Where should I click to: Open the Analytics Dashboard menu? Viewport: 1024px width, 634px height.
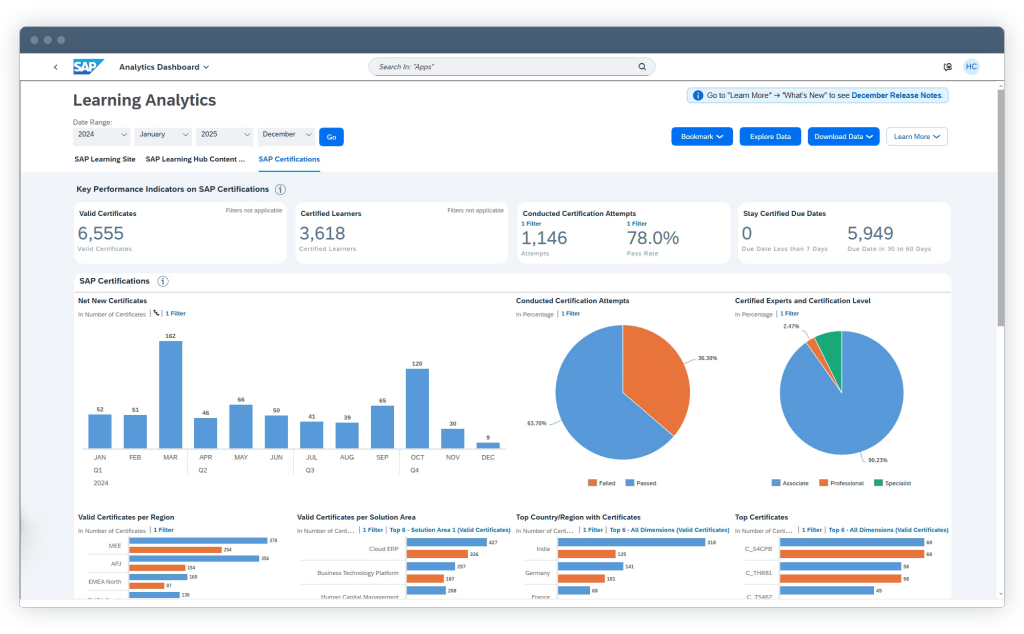point(164,67)
